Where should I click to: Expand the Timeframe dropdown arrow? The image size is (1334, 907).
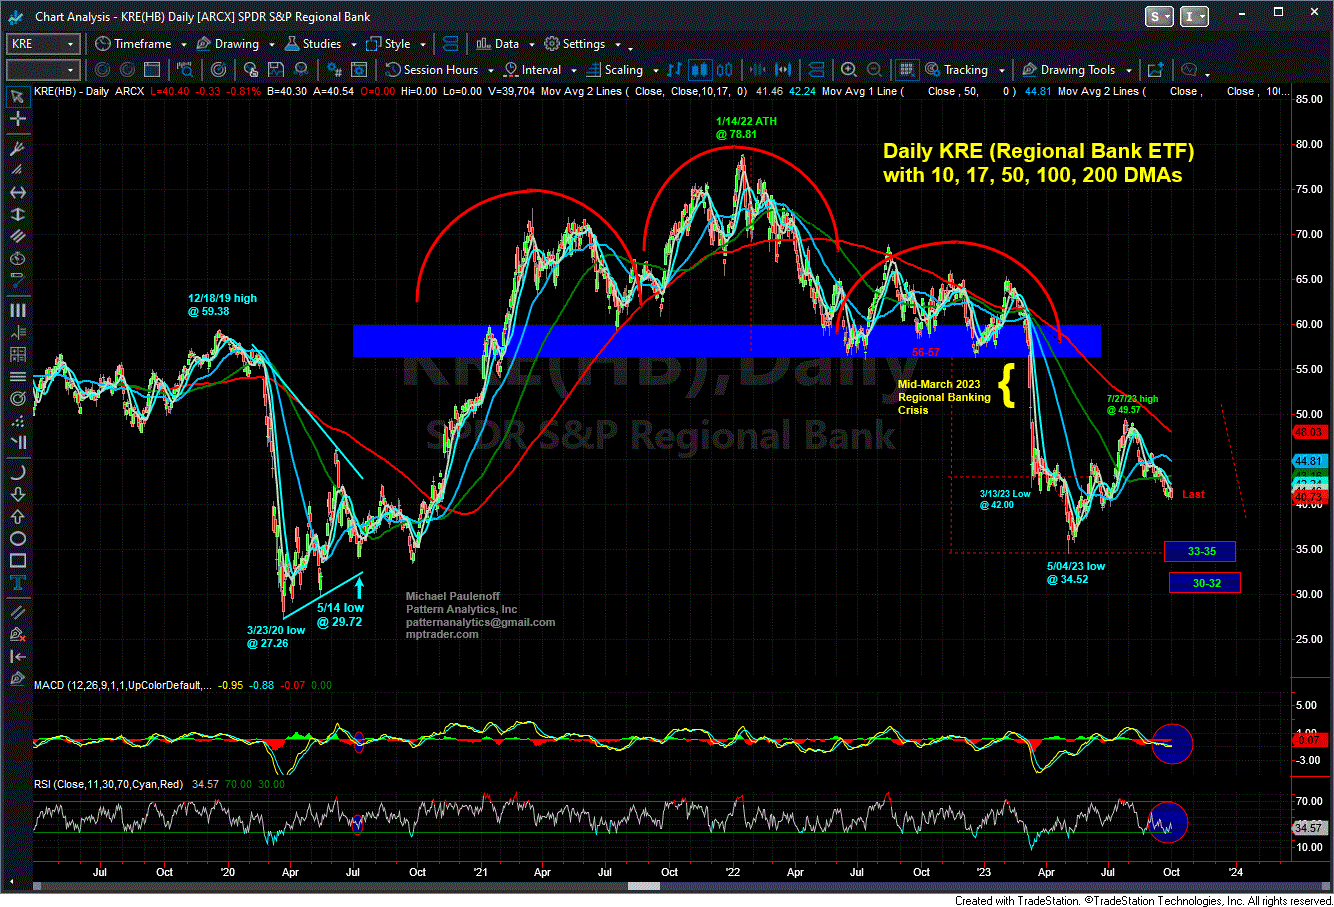(x=182, y=44)
